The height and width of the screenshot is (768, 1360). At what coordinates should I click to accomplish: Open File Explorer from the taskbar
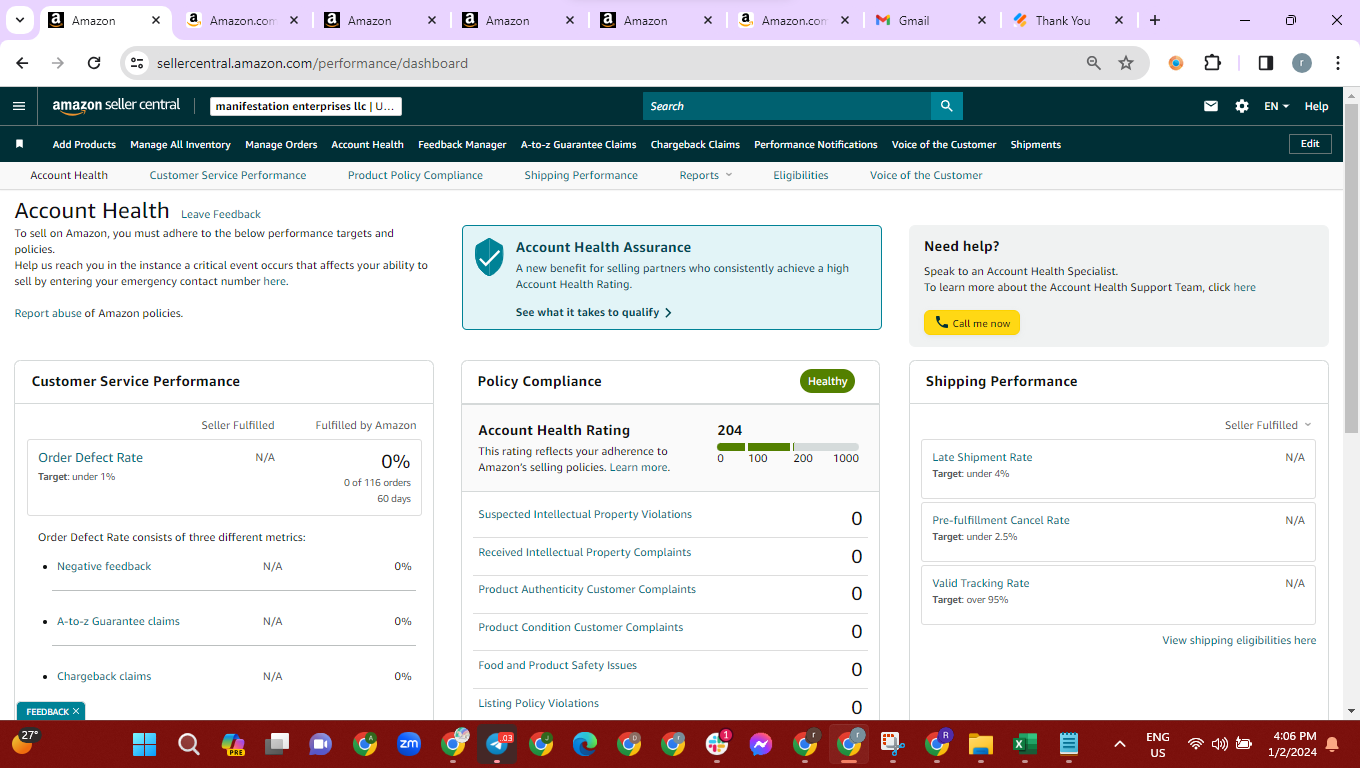tap(980, 744)
